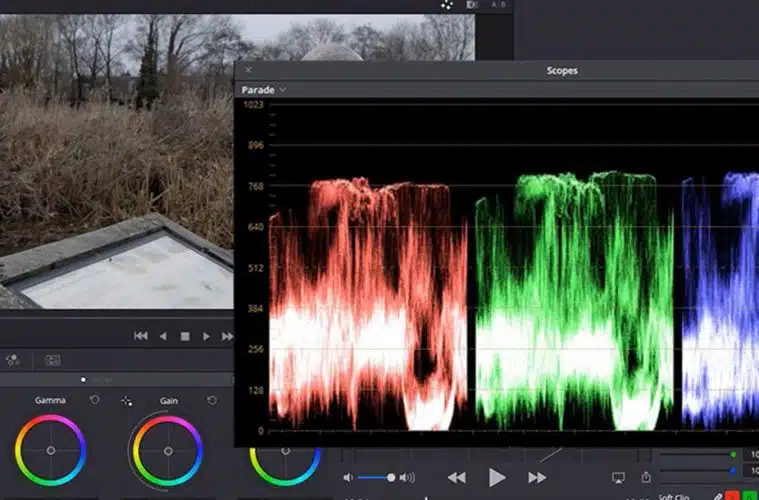Open the Parade scope type dropdown
This screenshot has height=500, width=759.
click(x=264, y=90)
